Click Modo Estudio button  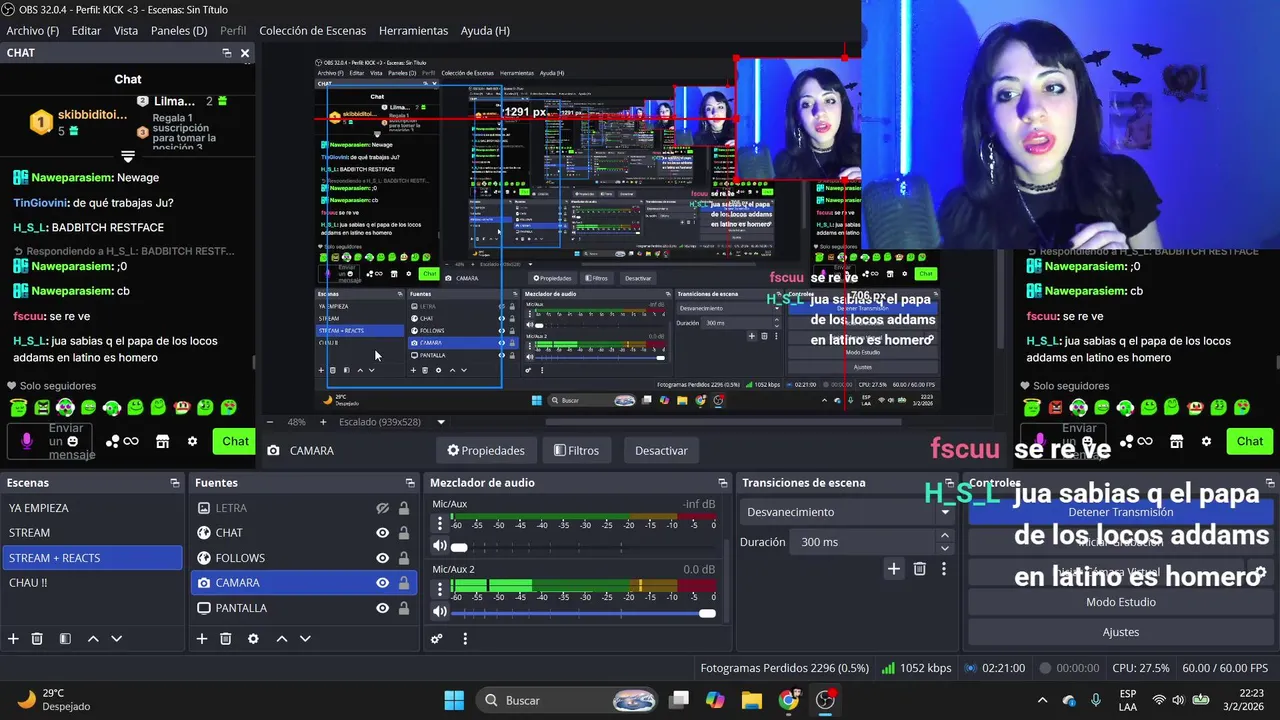pyautogui.click(x=1121, y=602)
